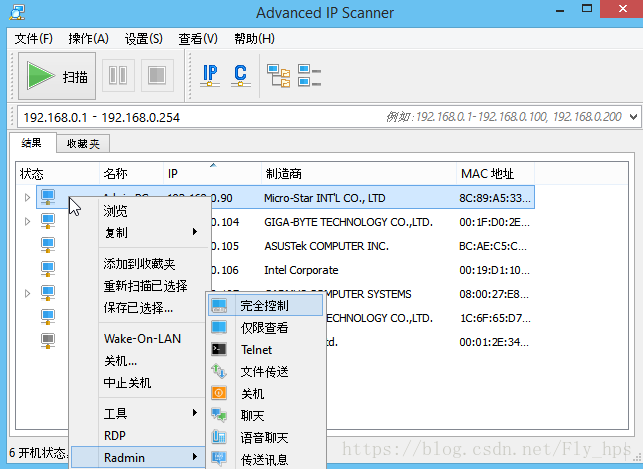Click the Intel Corporate cell
643x469 pixels.
coord(301,270)
